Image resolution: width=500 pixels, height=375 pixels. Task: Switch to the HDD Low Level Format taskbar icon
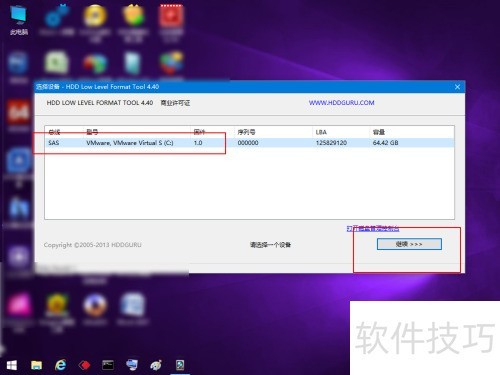[180, 365]
